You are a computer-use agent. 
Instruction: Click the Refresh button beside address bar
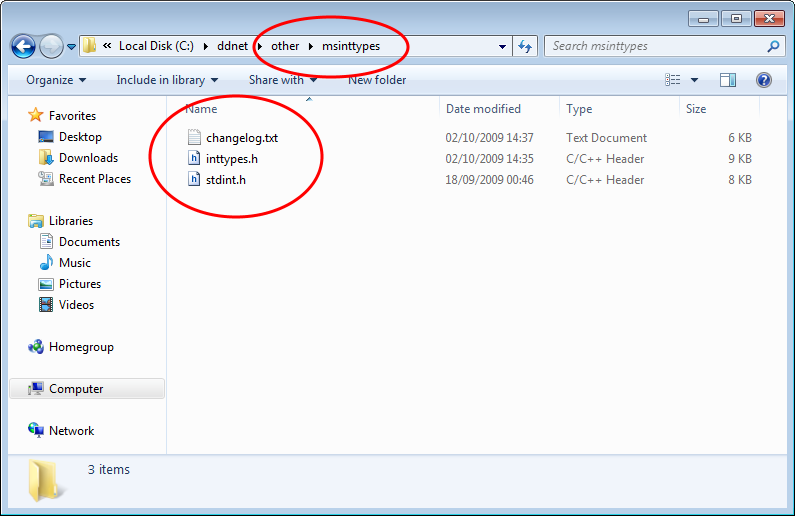[x=526, y=46]
